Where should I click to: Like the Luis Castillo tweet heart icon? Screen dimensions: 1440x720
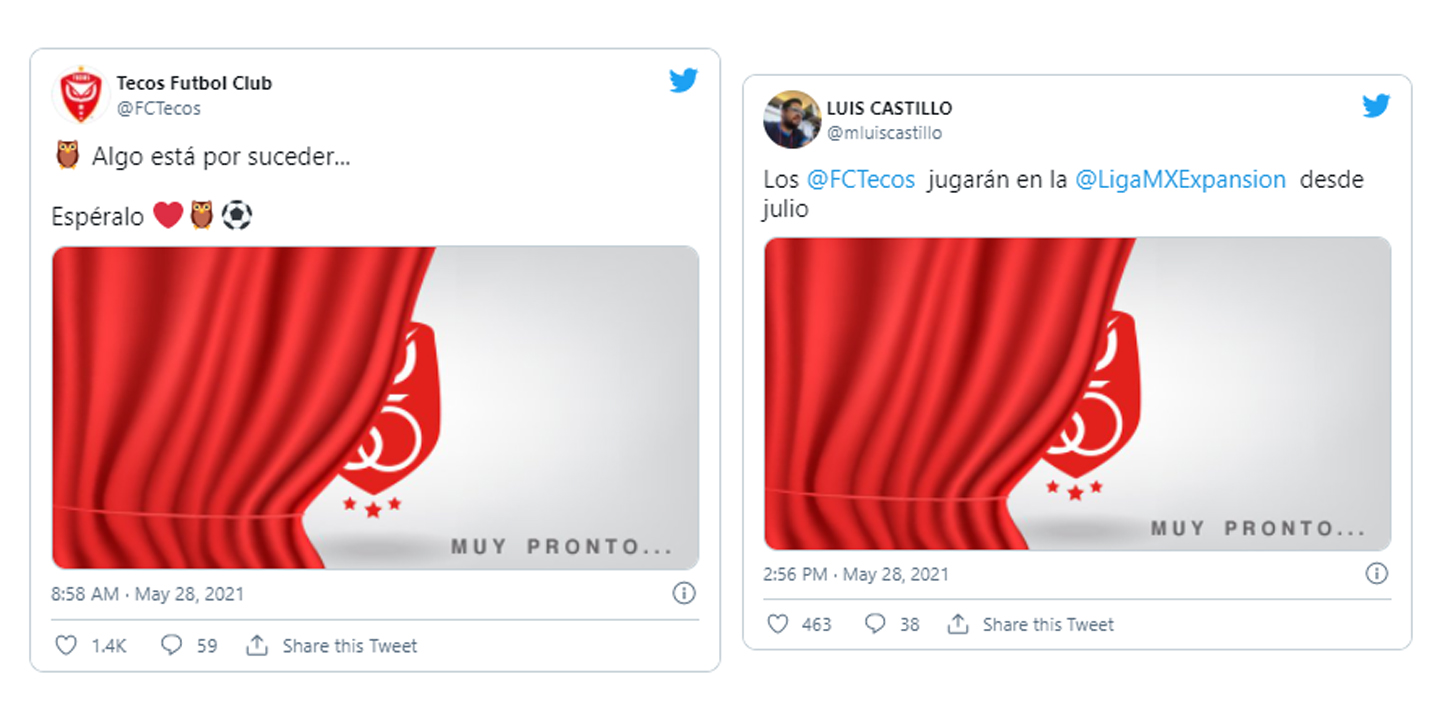coord(778,624)
